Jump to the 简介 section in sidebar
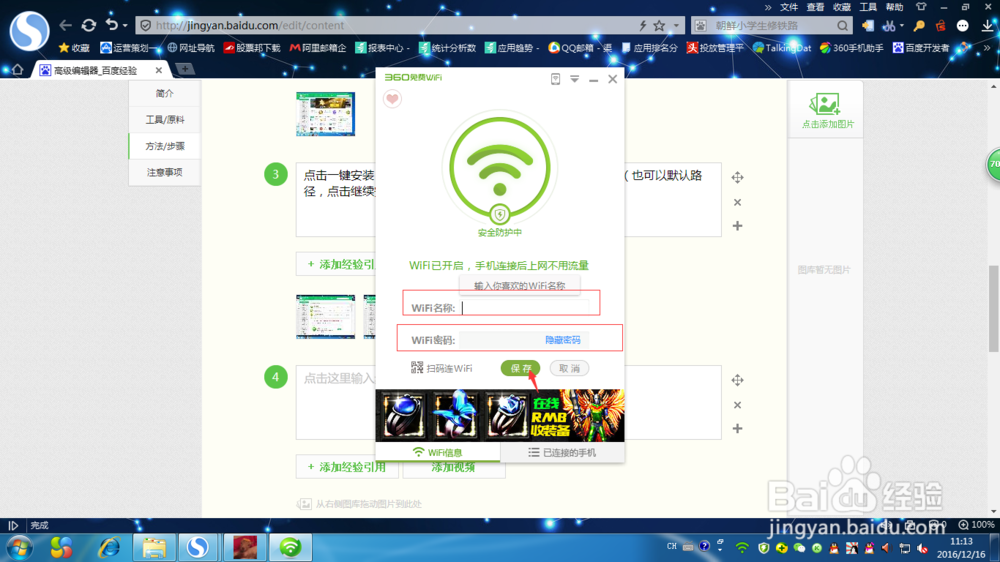 coord(165,93)
